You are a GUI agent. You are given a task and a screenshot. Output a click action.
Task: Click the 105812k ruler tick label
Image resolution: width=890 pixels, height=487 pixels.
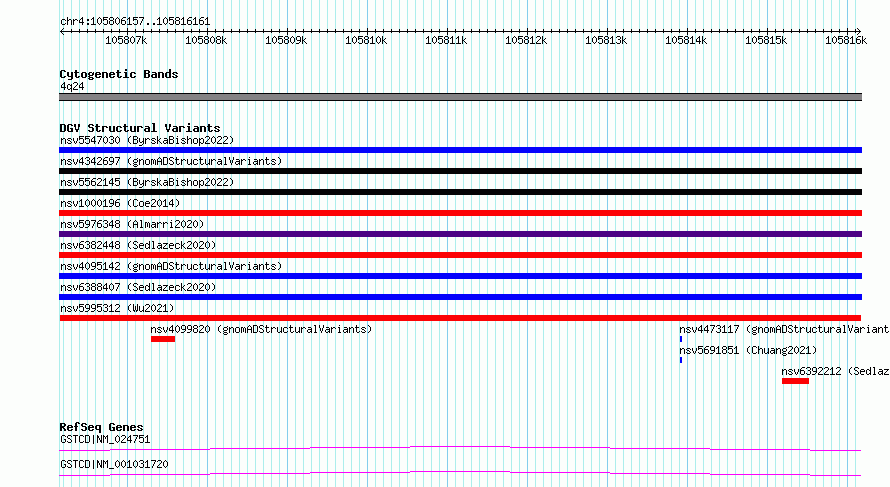pyautogui.click(x=526, y=40)
